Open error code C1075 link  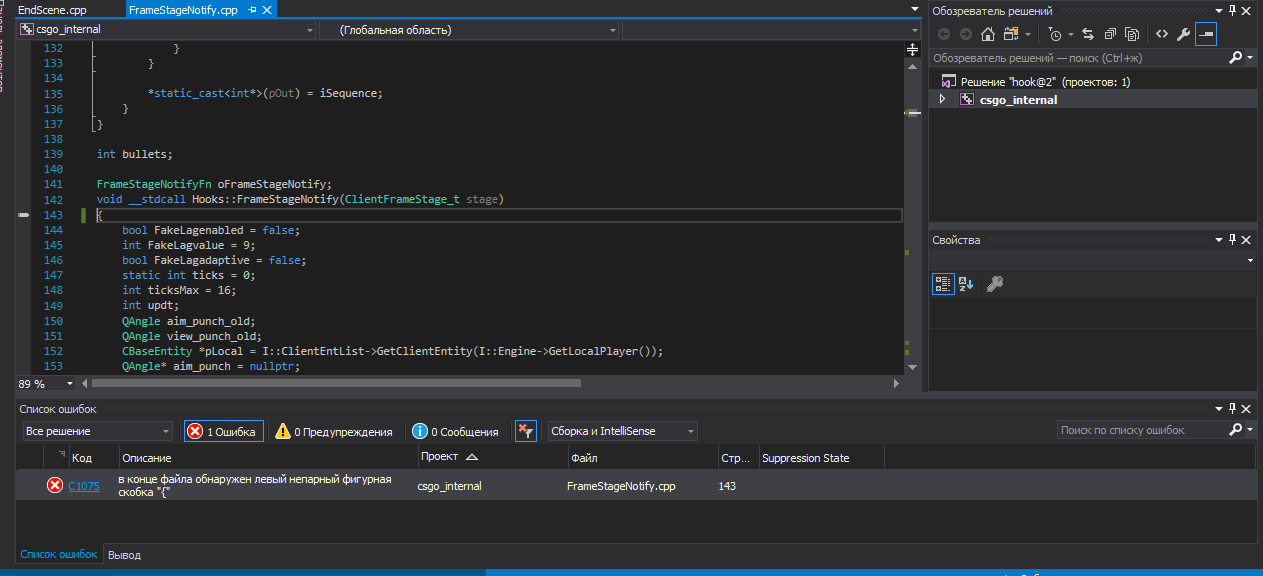[x=84, y=486]
